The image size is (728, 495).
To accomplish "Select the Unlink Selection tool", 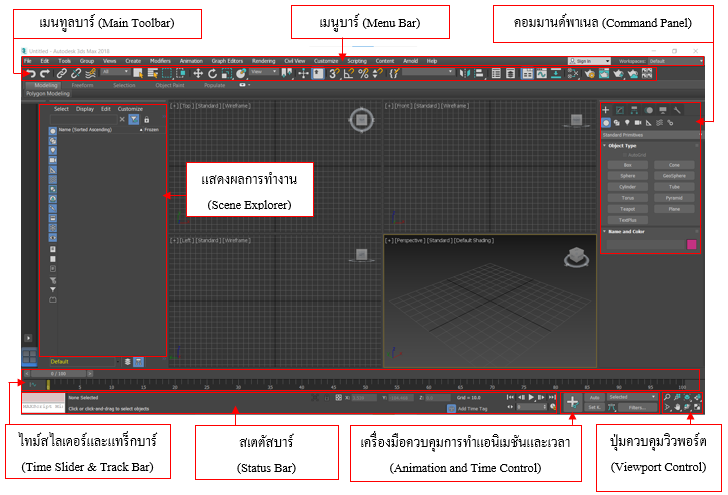I will click(76, 73).
